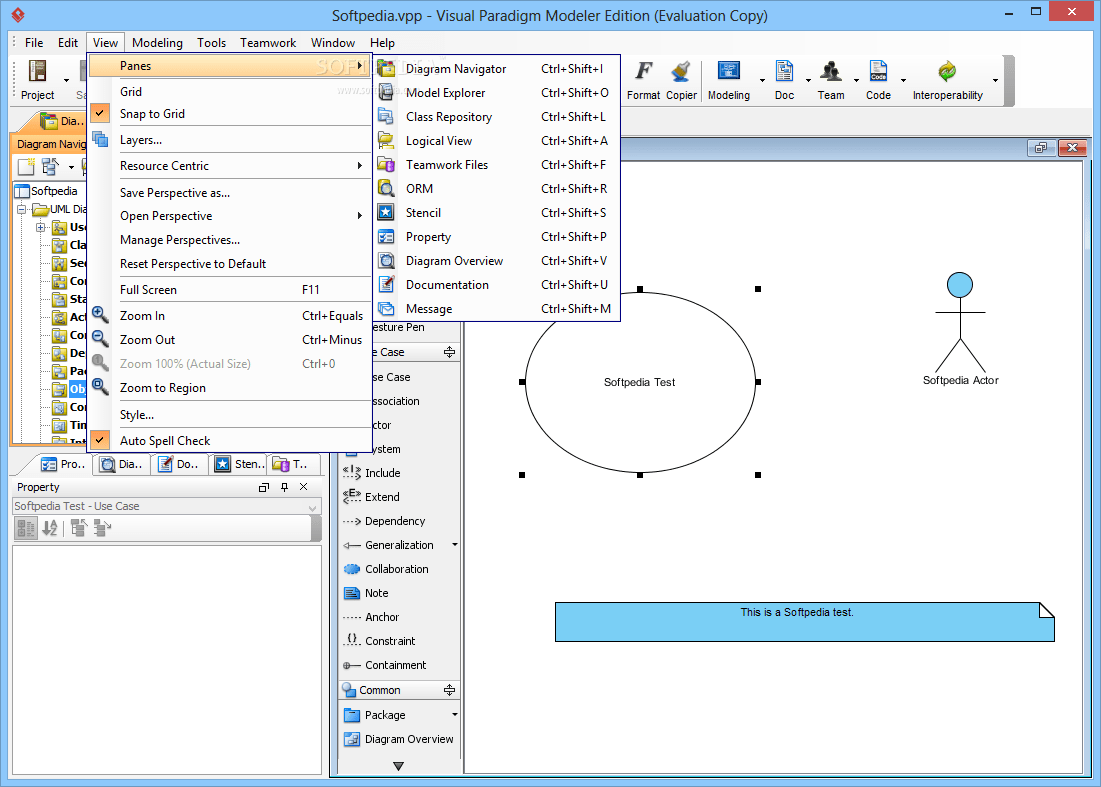Click the Class Repository icon in submenu

385,117
